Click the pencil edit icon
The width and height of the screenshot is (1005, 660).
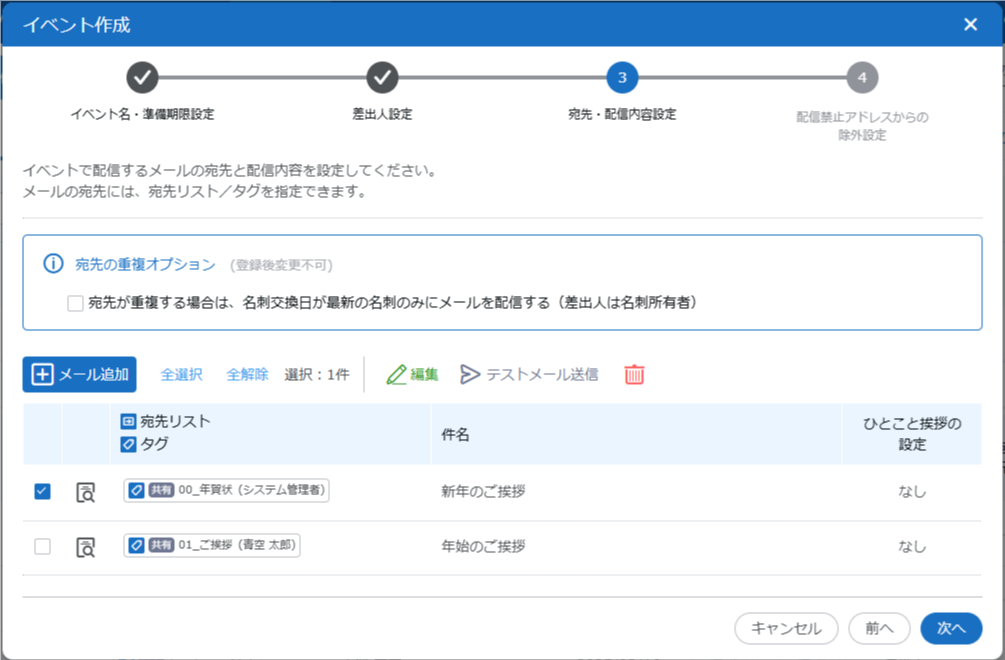pos(397,375)
